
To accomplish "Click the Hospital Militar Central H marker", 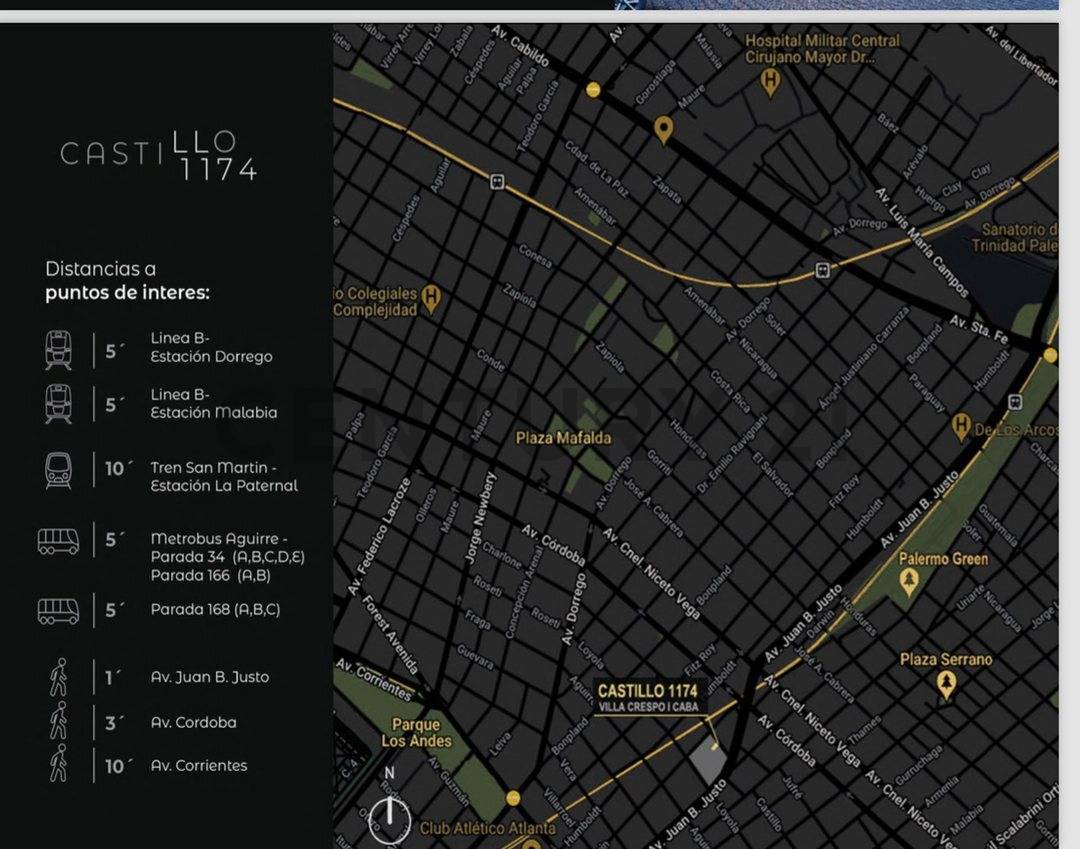I will coord(769,81).
